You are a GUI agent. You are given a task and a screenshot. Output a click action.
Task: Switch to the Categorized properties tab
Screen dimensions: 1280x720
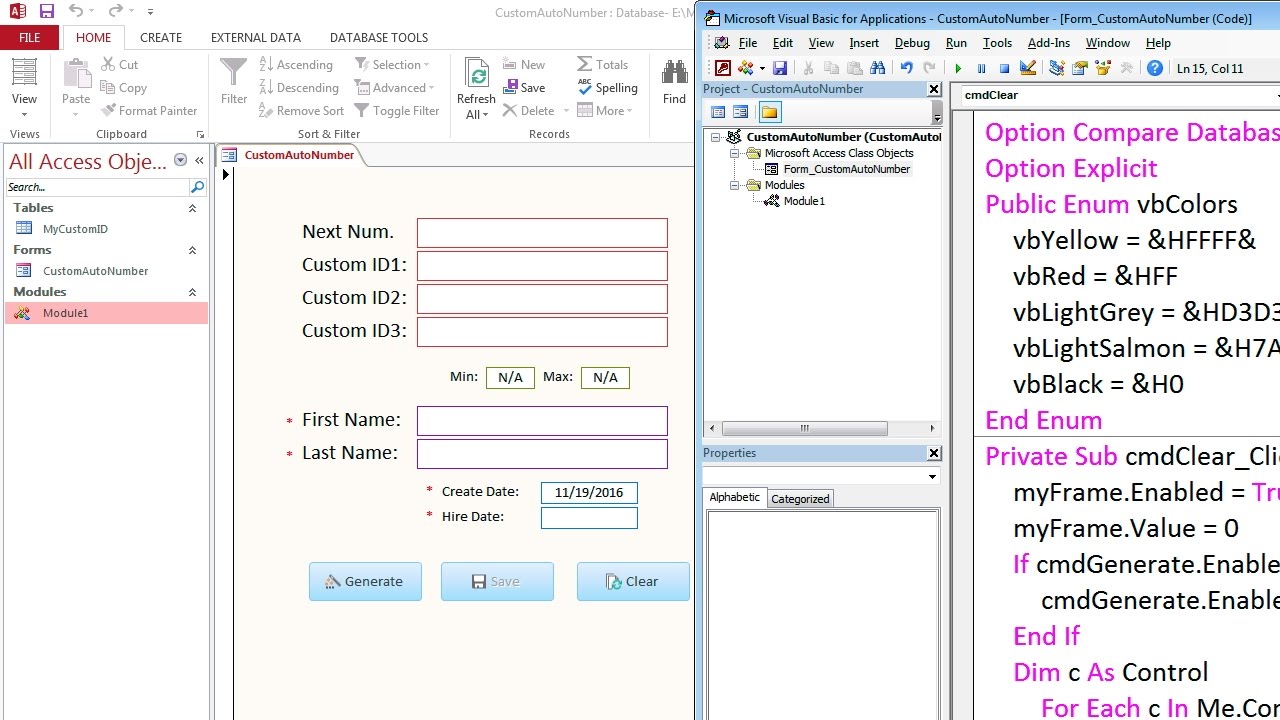click(800, 498)
